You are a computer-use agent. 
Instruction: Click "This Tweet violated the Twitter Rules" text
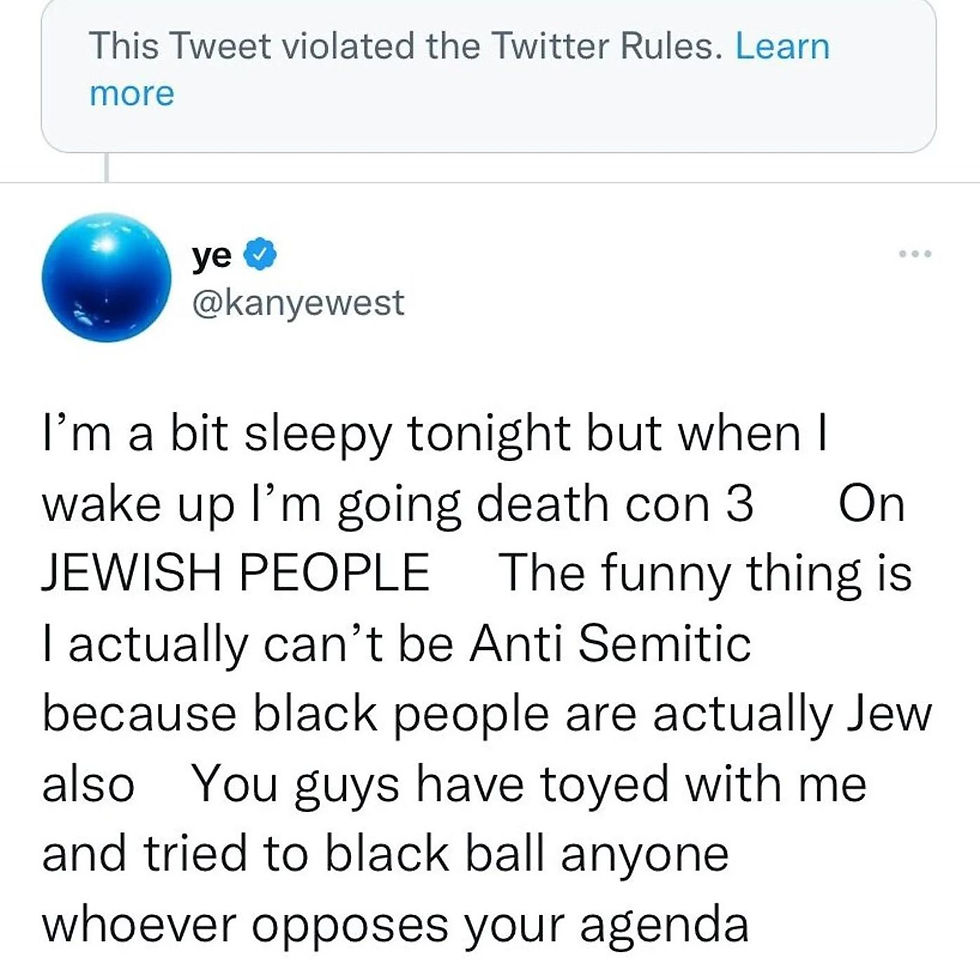pos(405,46)
